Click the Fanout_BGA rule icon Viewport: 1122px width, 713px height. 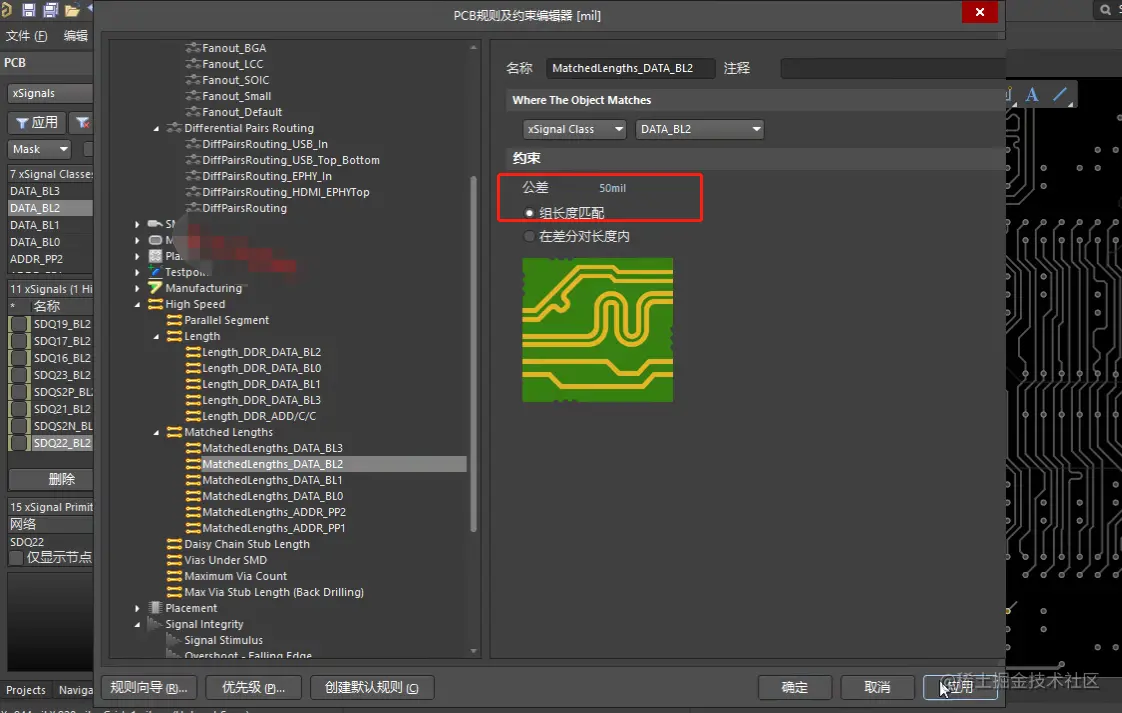pos(192,48)
